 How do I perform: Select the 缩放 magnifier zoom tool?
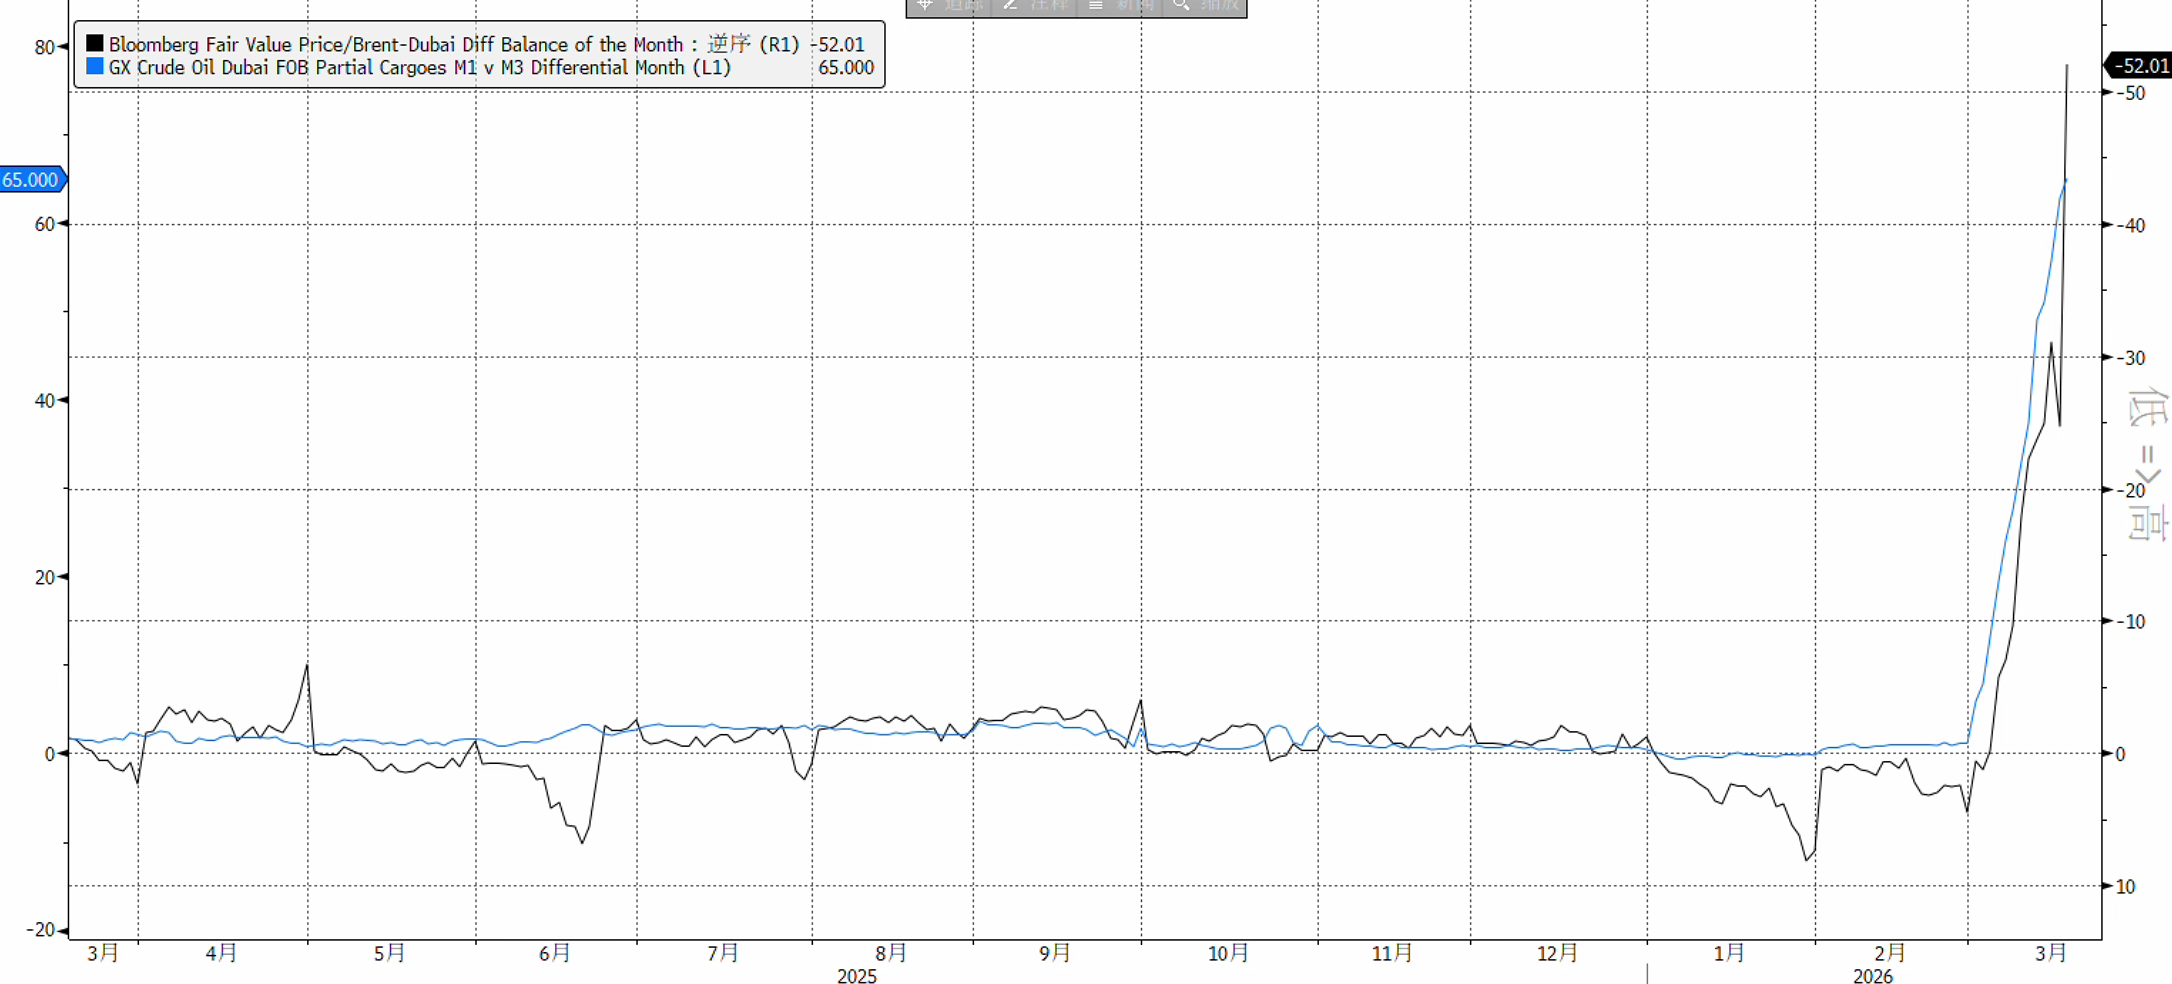coord(1205,6)
